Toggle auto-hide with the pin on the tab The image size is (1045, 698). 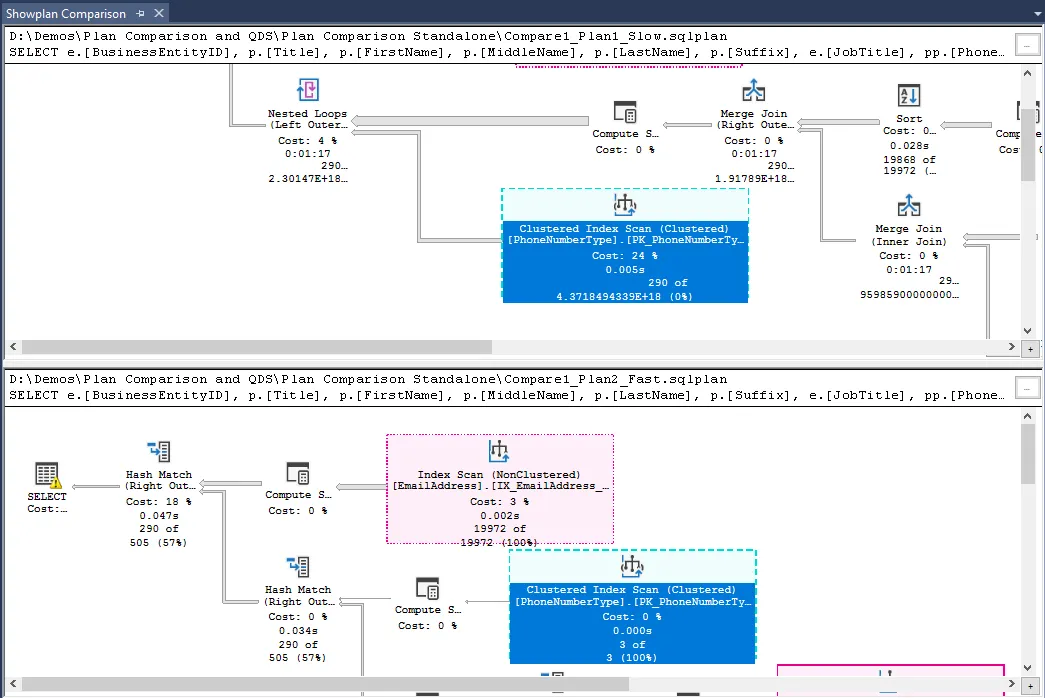pos(142,14)
